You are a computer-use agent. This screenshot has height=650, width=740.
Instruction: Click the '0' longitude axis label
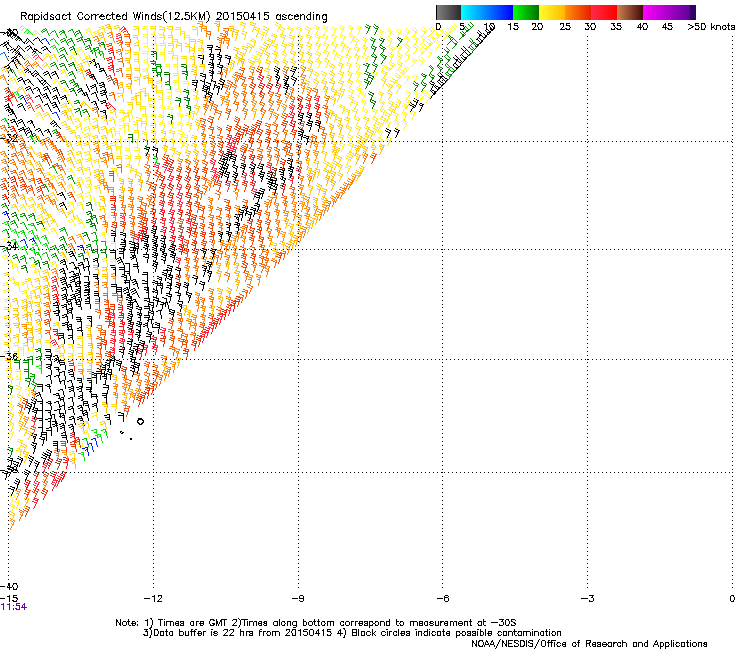point(732,599)
